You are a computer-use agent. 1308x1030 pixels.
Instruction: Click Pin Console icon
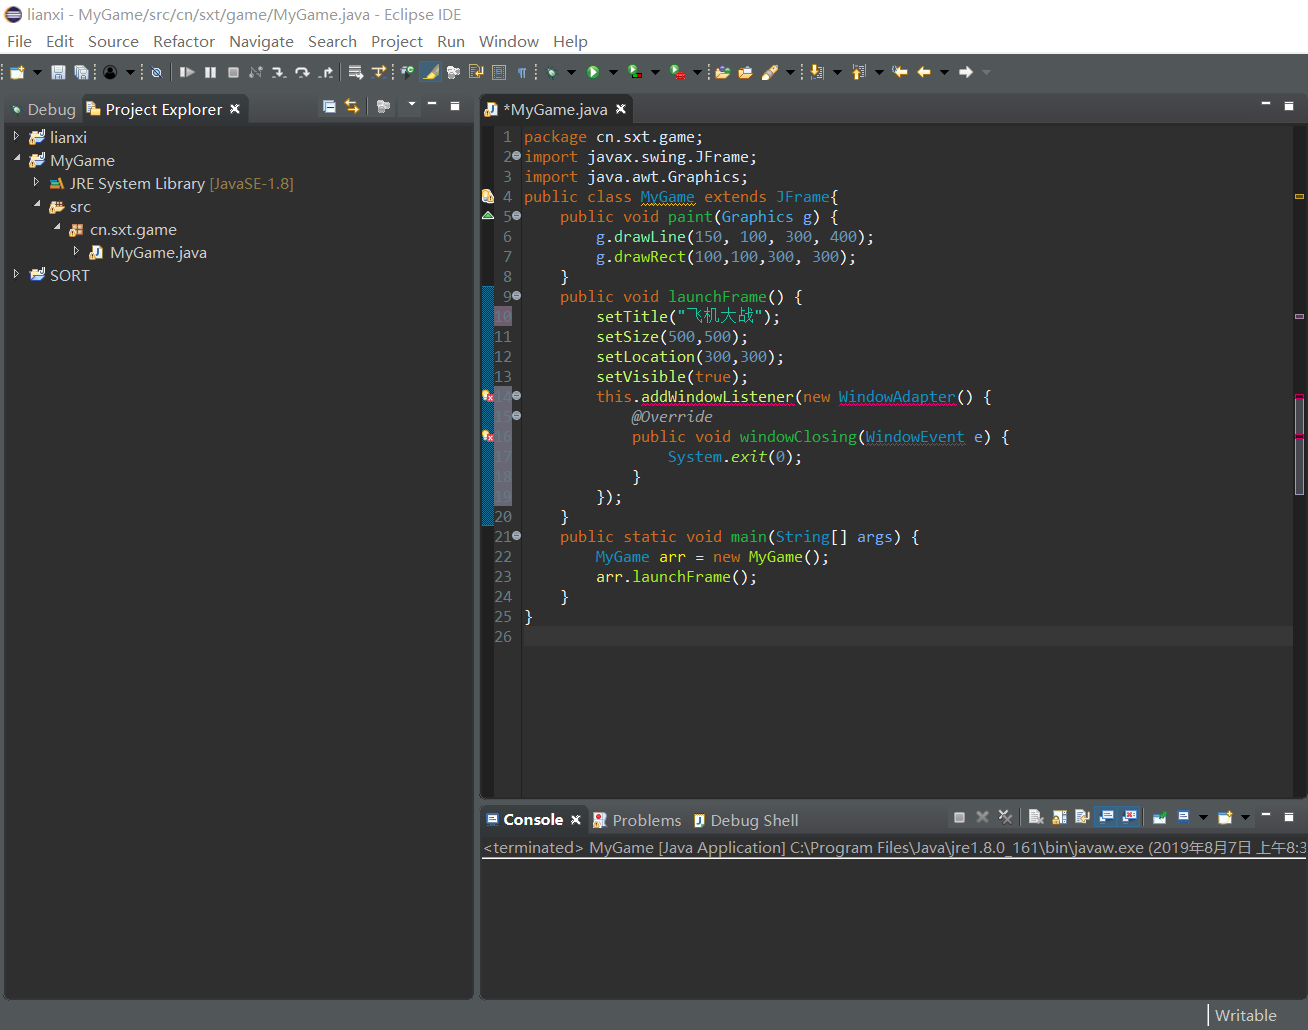[x=1160, y=817]
